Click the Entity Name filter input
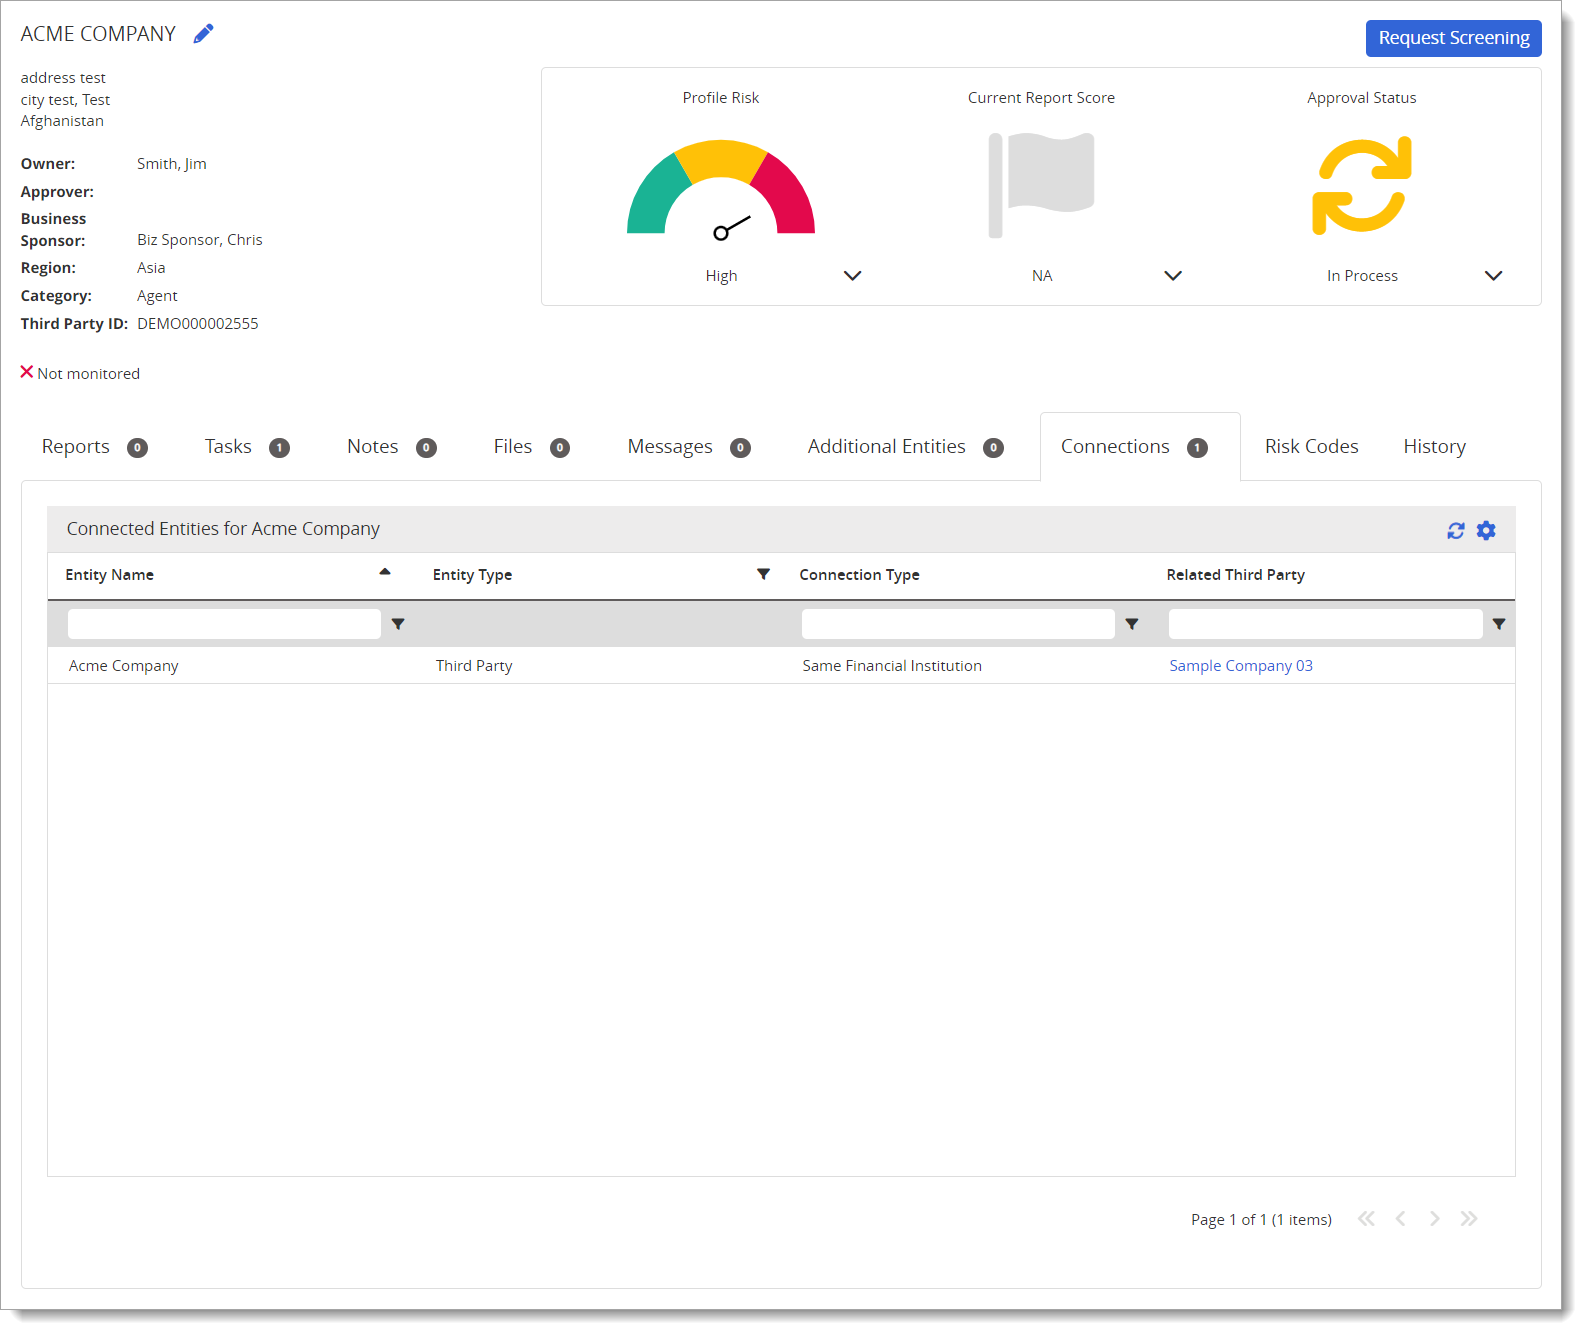 point(224,624)
